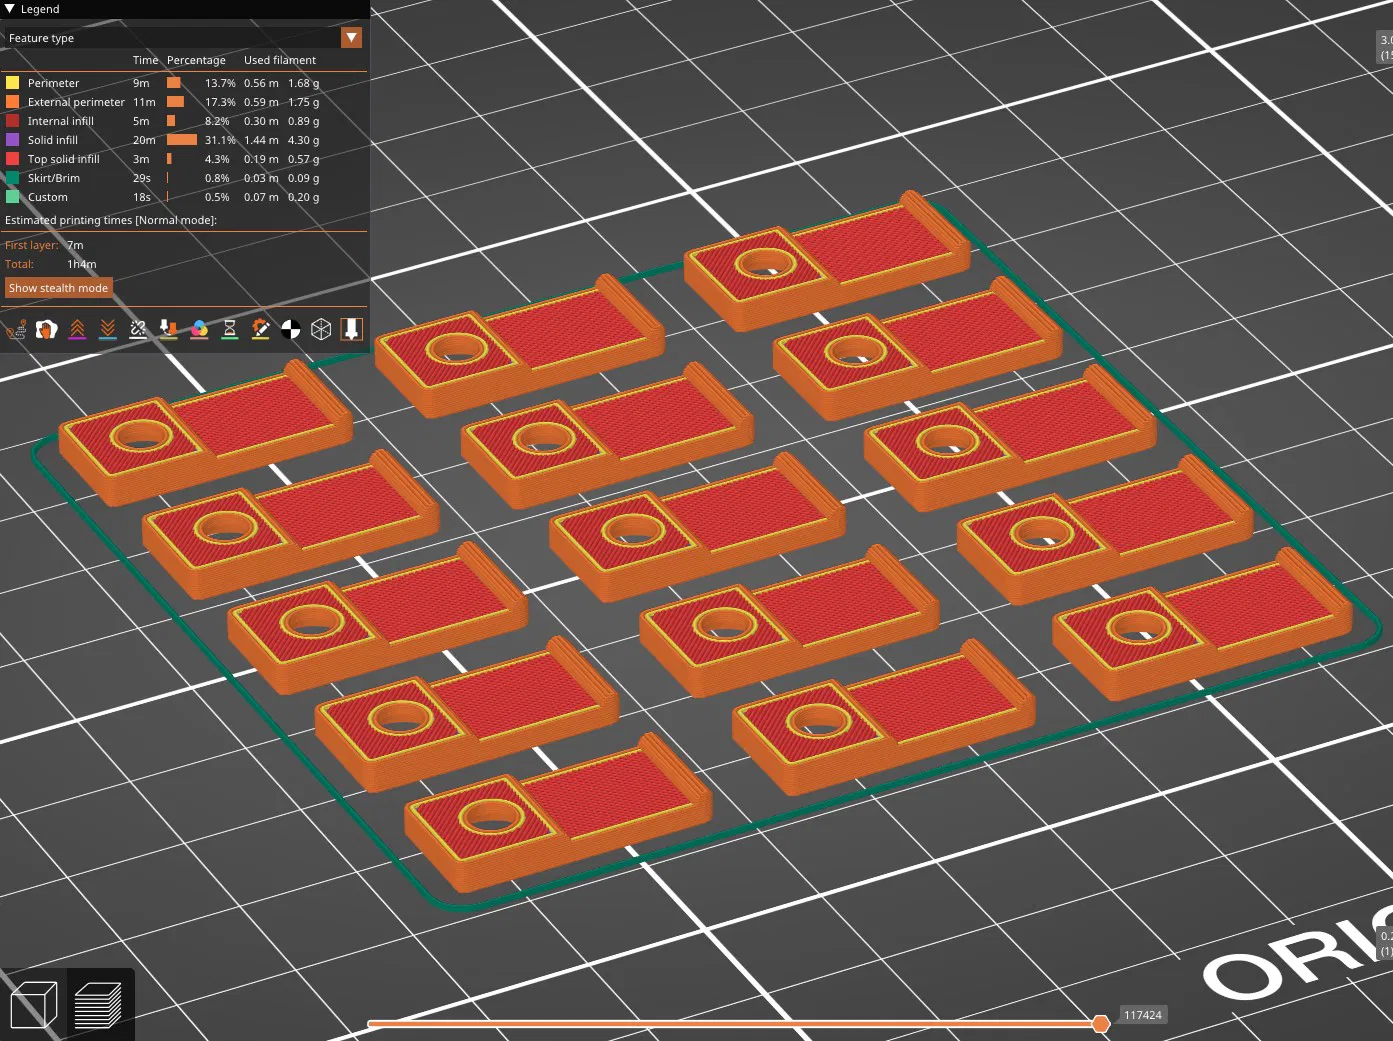1393x1041 pixels.
Task: Click the Total print time label
Action: [20, 264]
